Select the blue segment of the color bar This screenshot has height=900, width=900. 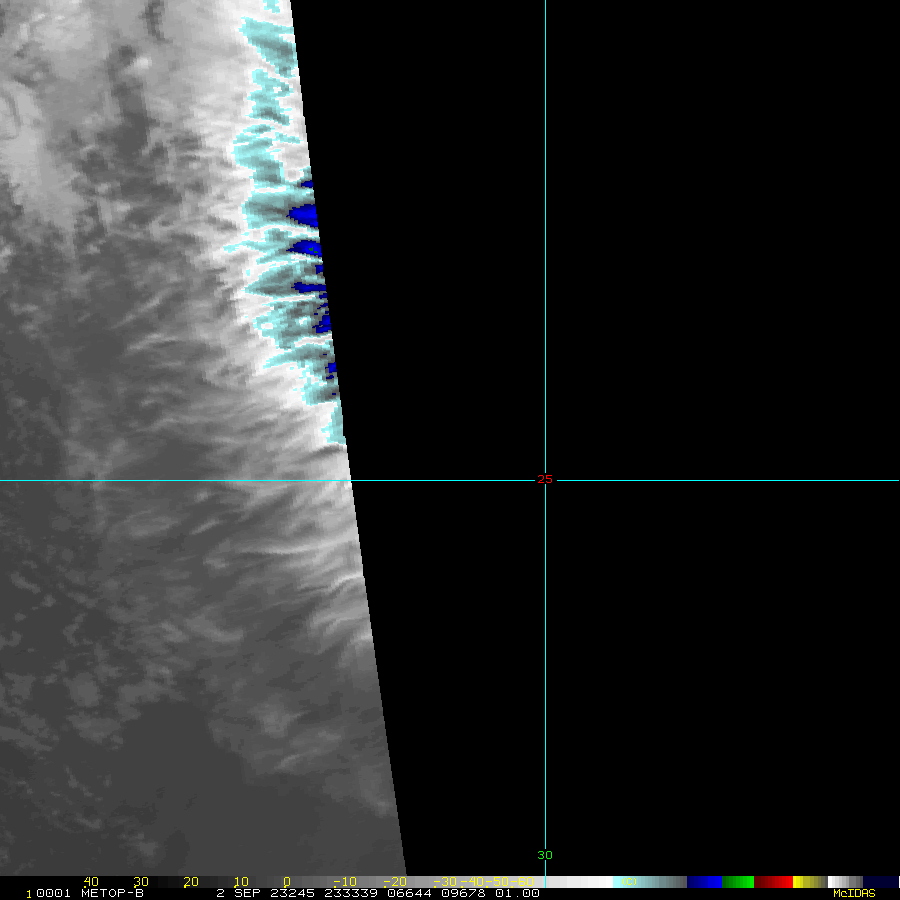click(x=704, y=882)
